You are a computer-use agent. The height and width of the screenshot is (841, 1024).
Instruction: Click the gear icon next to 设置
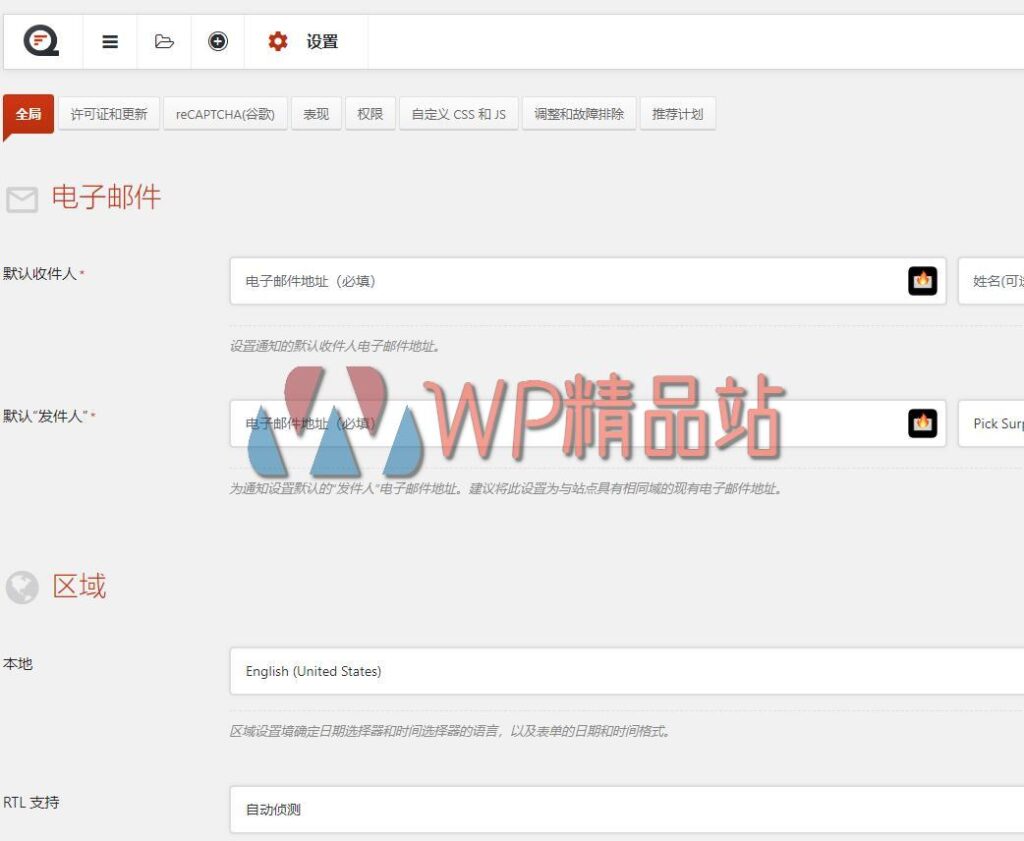[277, 41]
